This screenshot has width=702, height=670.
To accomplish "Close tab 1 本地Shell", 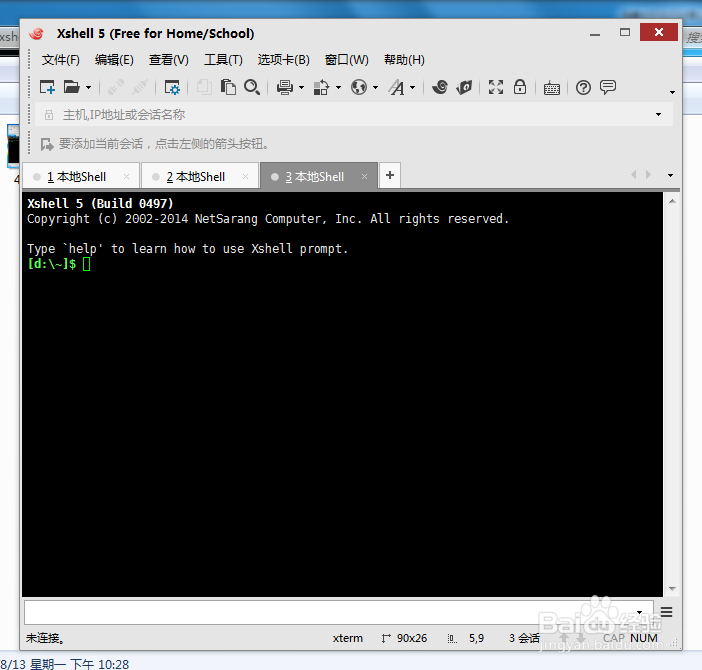I will click(x=126, y=176).
